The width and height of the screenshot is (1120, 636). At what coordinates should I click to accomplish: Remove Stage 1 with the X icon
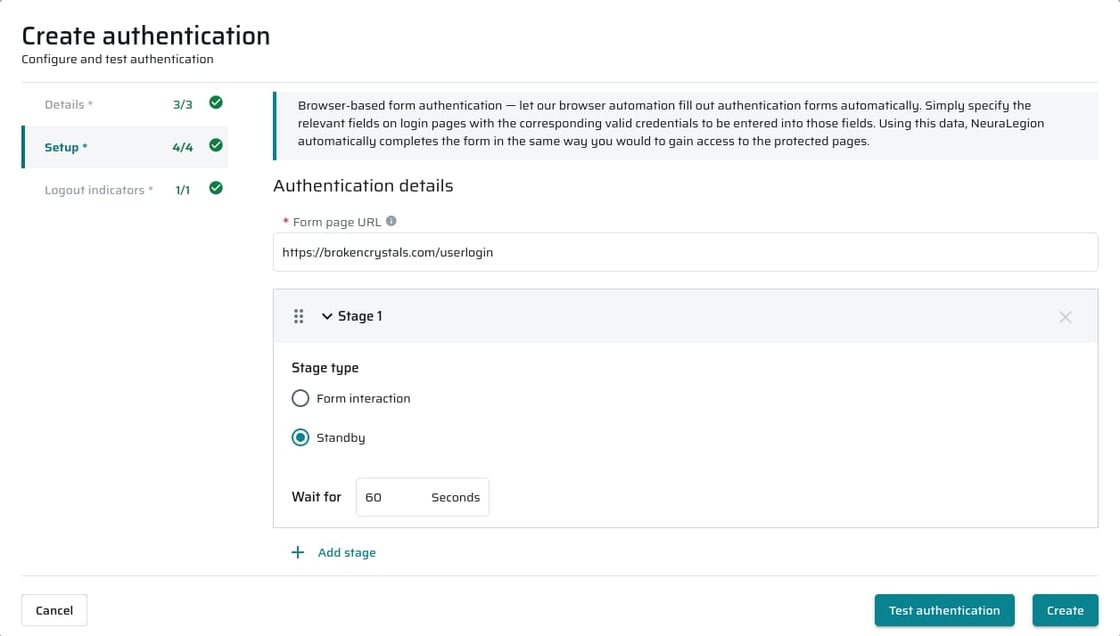click(x=1065, y=317)
